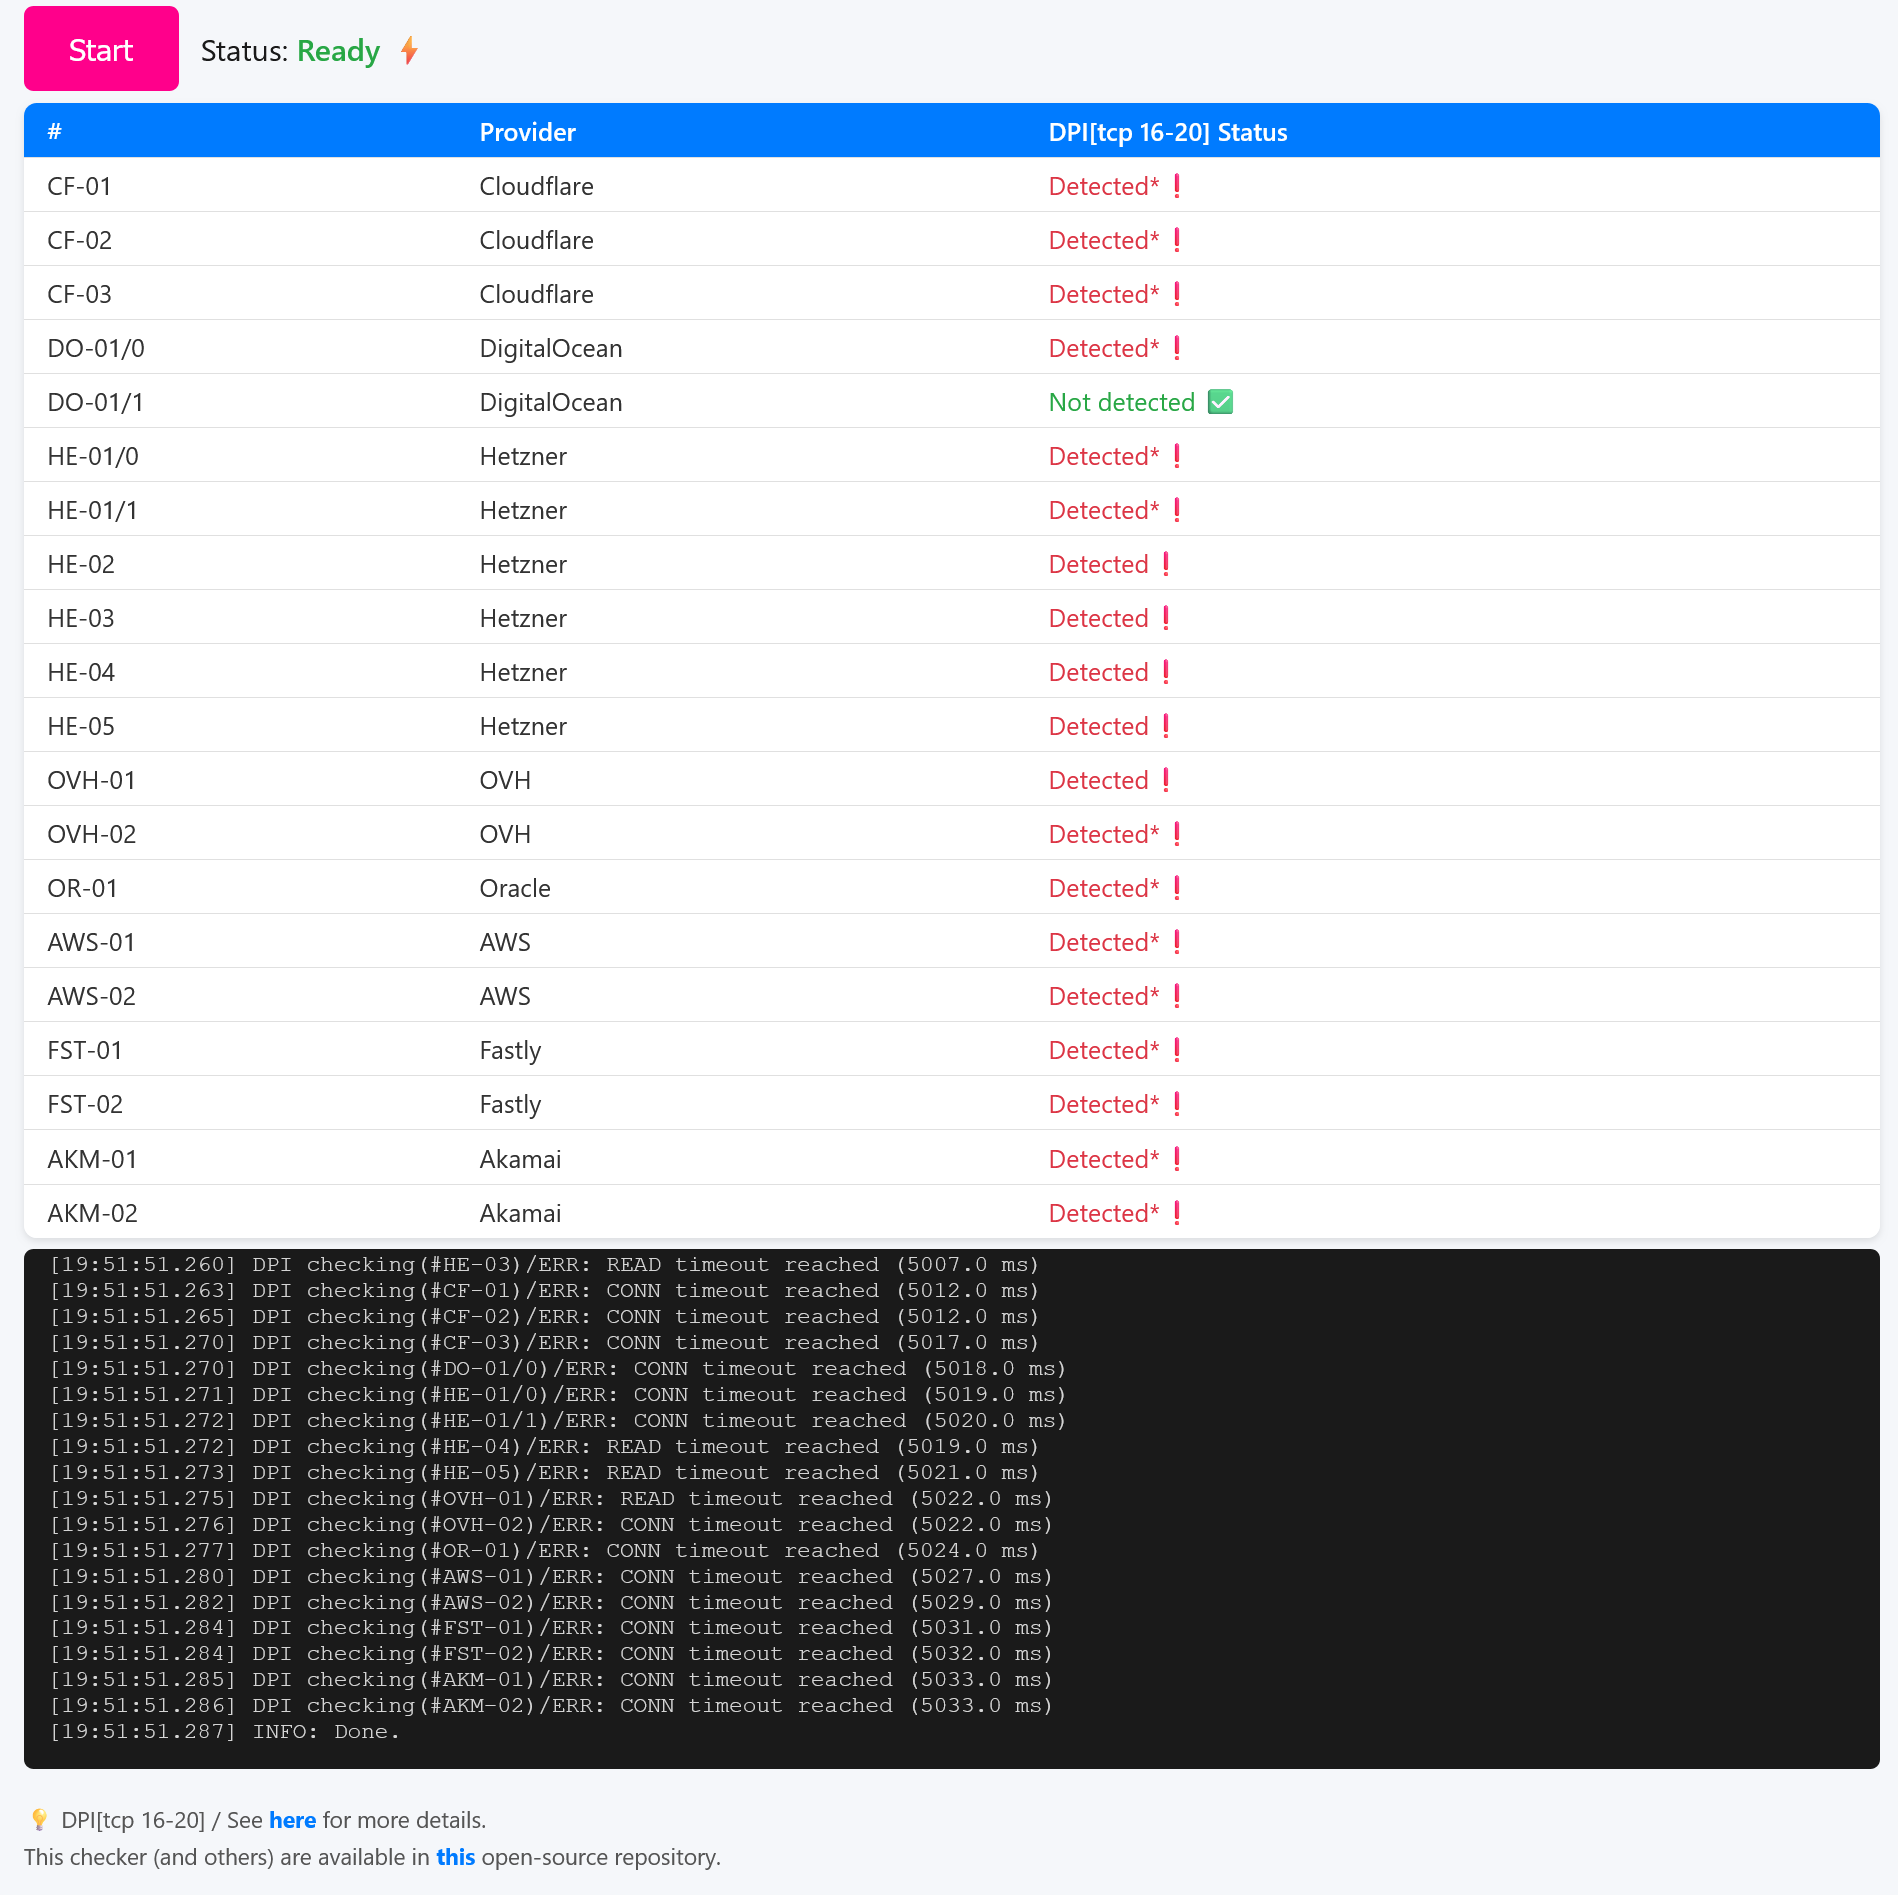Click the exclamation icon in the HE-05 row
This screenshot has height=1896, width=1899.
(x=1166, y=726)
